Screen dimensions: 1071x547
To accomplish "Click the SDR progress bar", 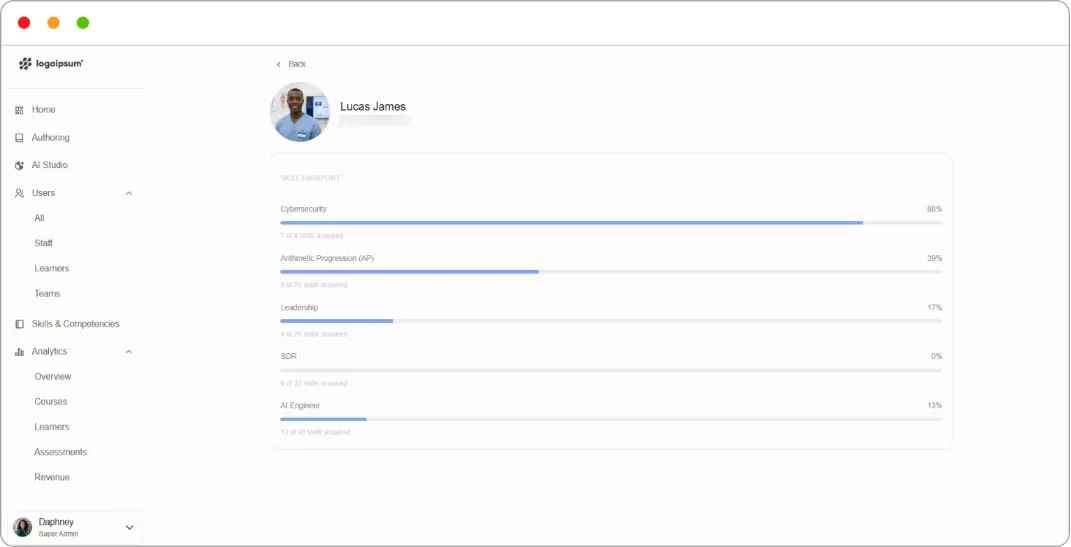I will coord(611,370).
